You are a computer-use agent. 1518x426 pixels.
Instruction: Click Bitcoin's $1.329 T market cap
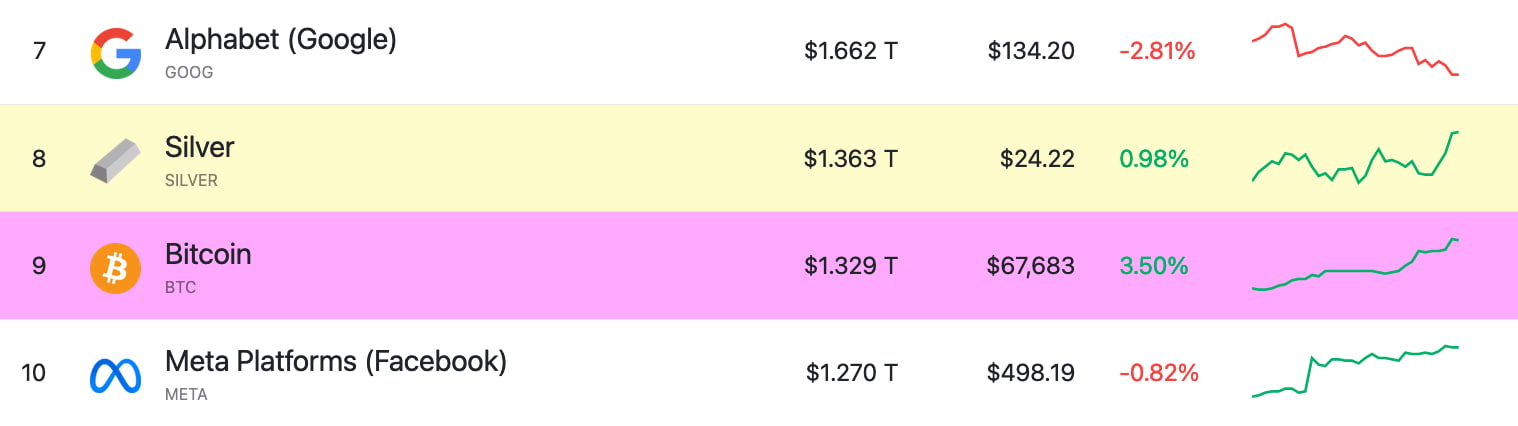(x=851, y=266)
